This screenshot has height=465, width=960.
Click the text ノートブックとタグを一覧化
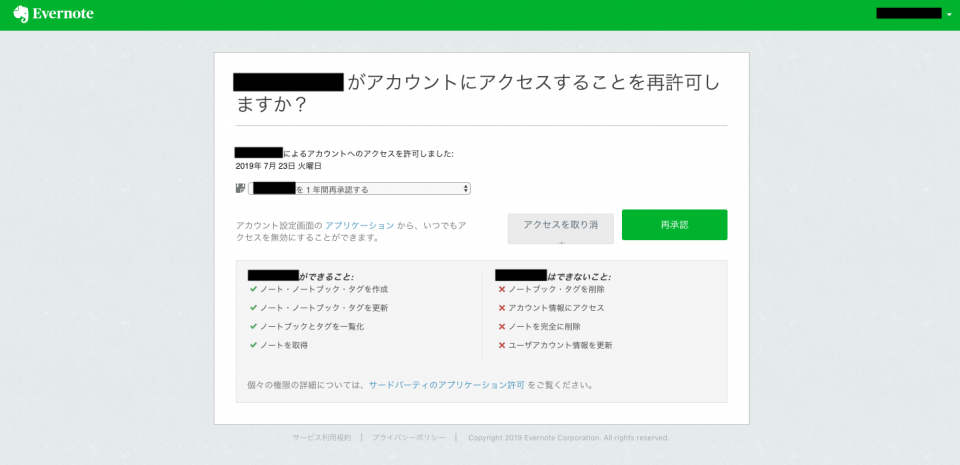(x=312, y=327)
